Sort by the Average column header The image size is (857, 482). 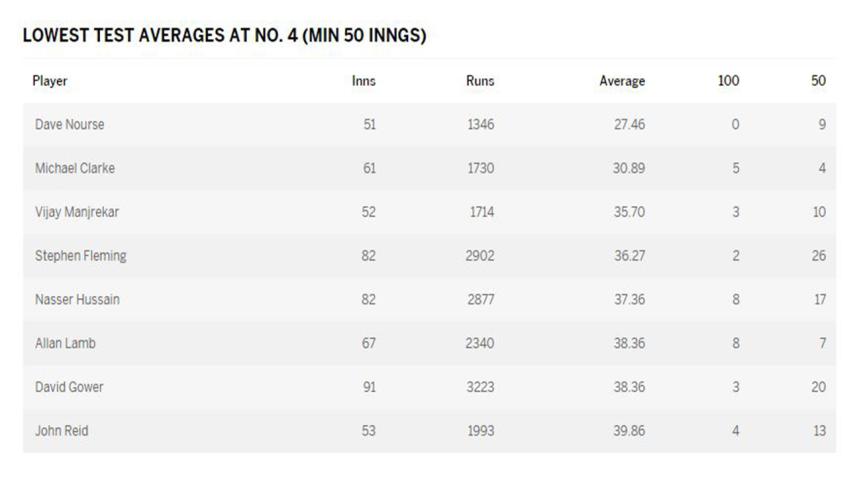[622, 81]
